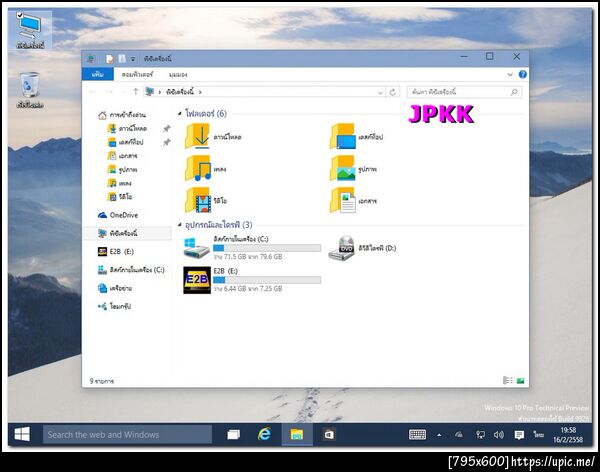This screenshot has height=472, width=600.
Task: Open the Action Center notifications icon
Action: [x=519, y=435]
